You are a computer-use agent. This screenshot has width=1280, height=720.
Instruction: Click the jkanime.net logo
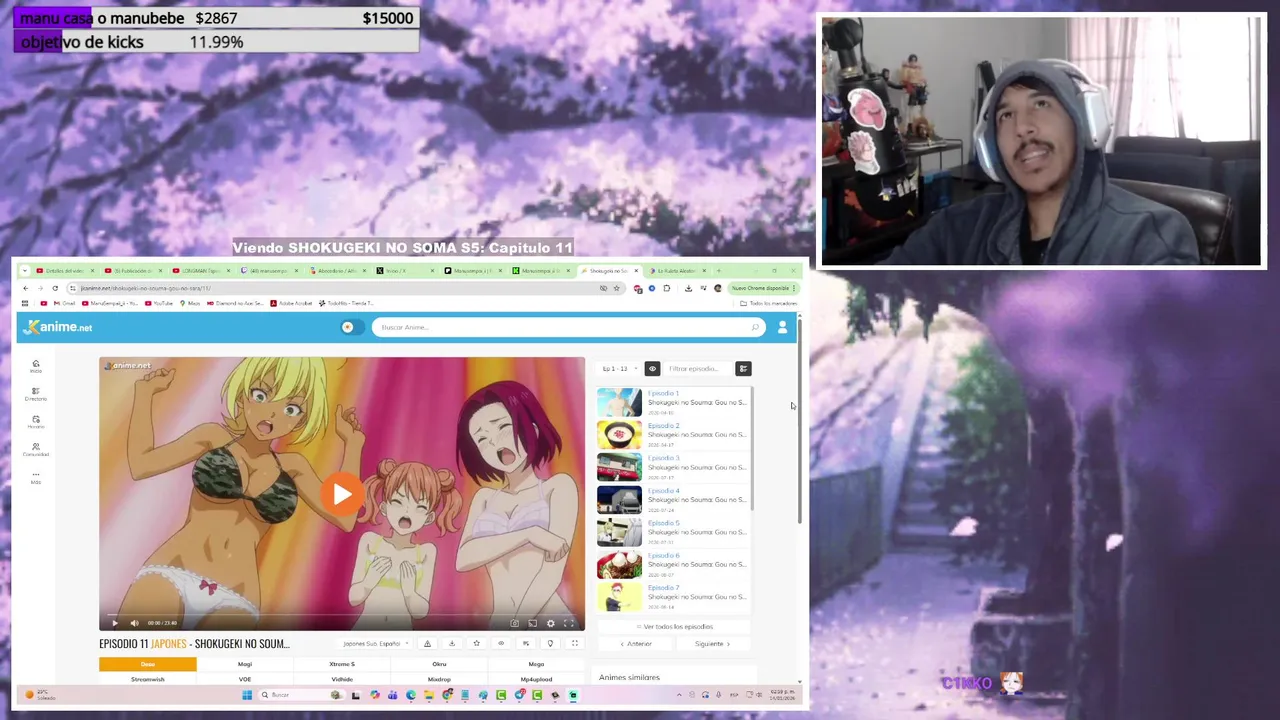click(58, 327)
